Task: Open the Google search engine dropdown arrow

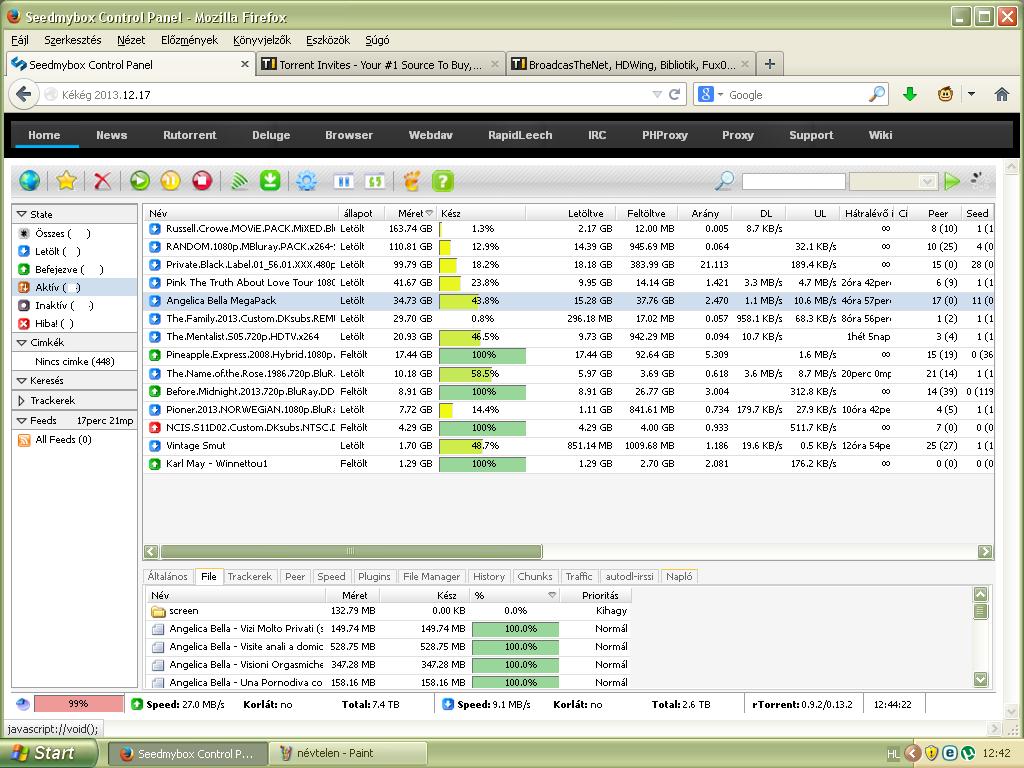Action: pyautogui.click(x=721, y=95)
